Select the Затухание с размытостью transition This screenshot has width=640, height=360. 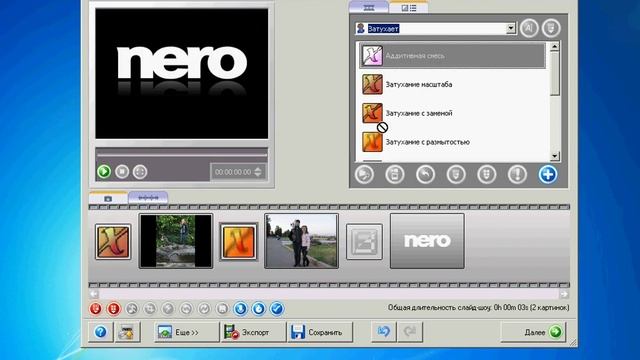pyautogui.click(x=452, y=142)
